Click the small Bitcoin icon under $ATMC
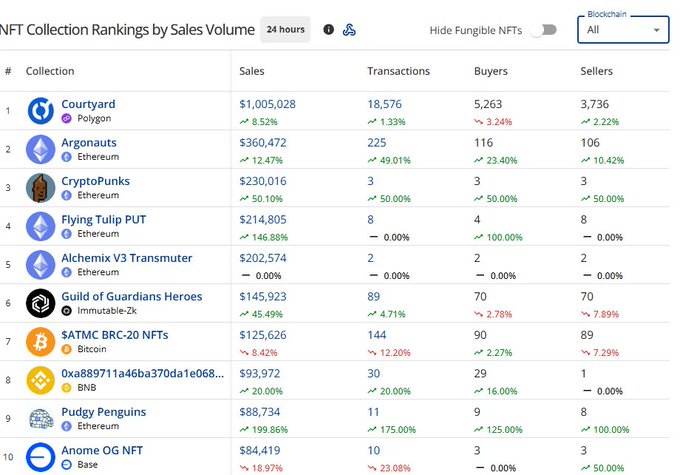 [x=66, y=349]
